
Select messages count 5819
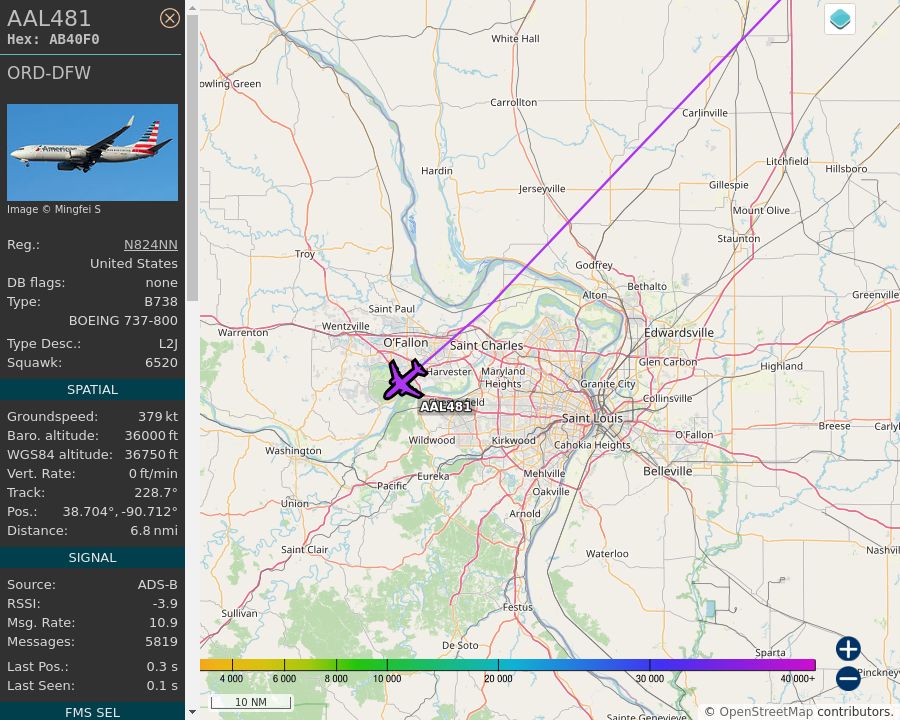point(161,641)
